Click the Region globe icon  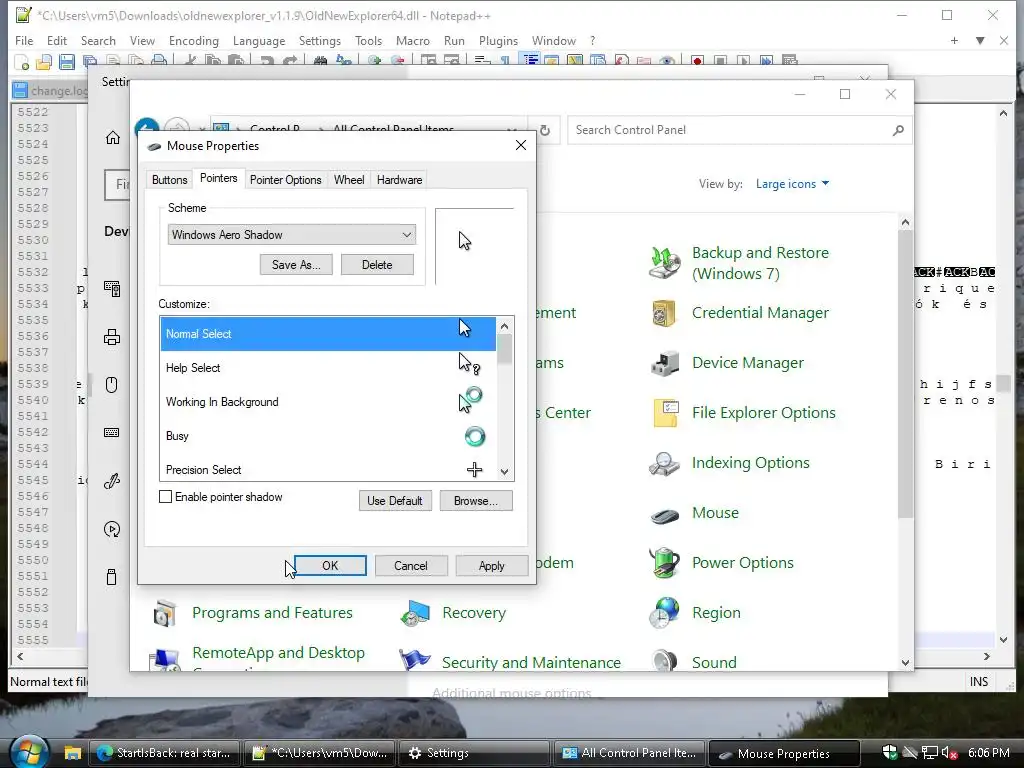click(x=665, y=613)
